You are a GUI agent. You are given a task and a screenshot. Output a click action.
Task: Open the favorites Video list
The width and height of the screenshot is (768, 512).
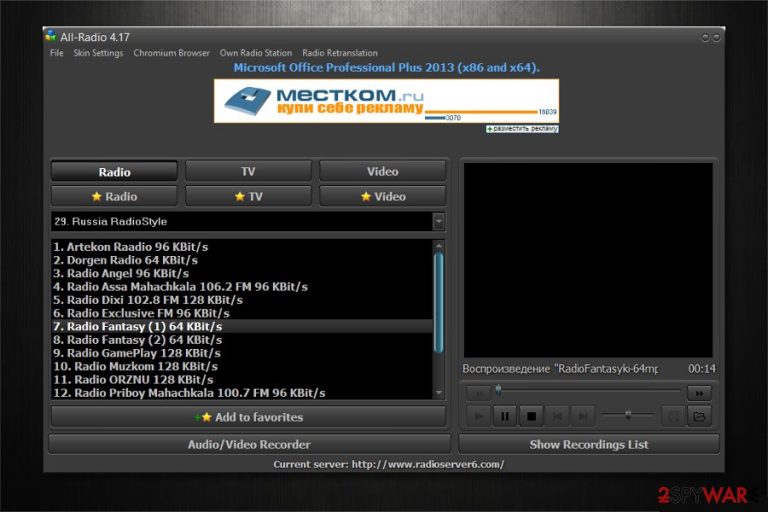tap(383, 196)
